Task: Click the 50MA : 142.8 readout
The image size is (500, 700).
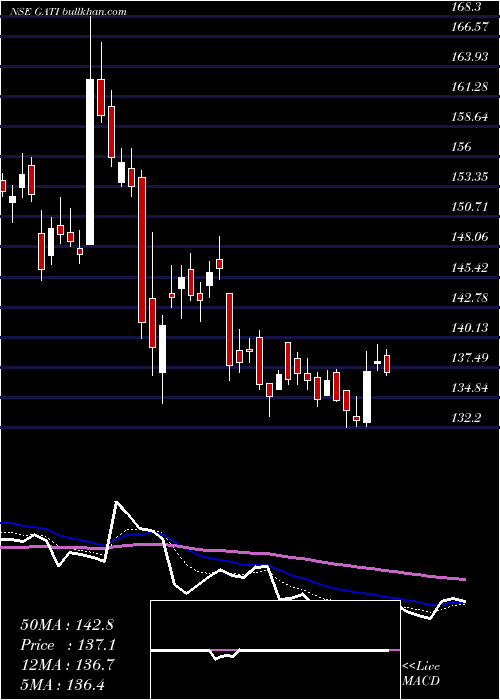Action: tap(68, 625)
